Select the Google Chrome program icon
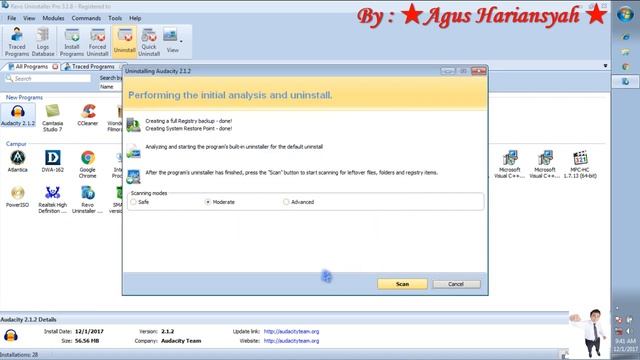 click(88, 164)
